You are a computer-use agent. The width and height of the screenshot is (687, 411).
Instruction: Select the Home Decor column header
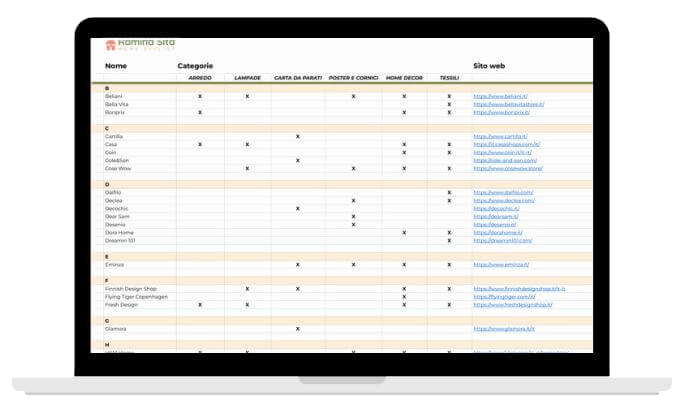(404, 78)
